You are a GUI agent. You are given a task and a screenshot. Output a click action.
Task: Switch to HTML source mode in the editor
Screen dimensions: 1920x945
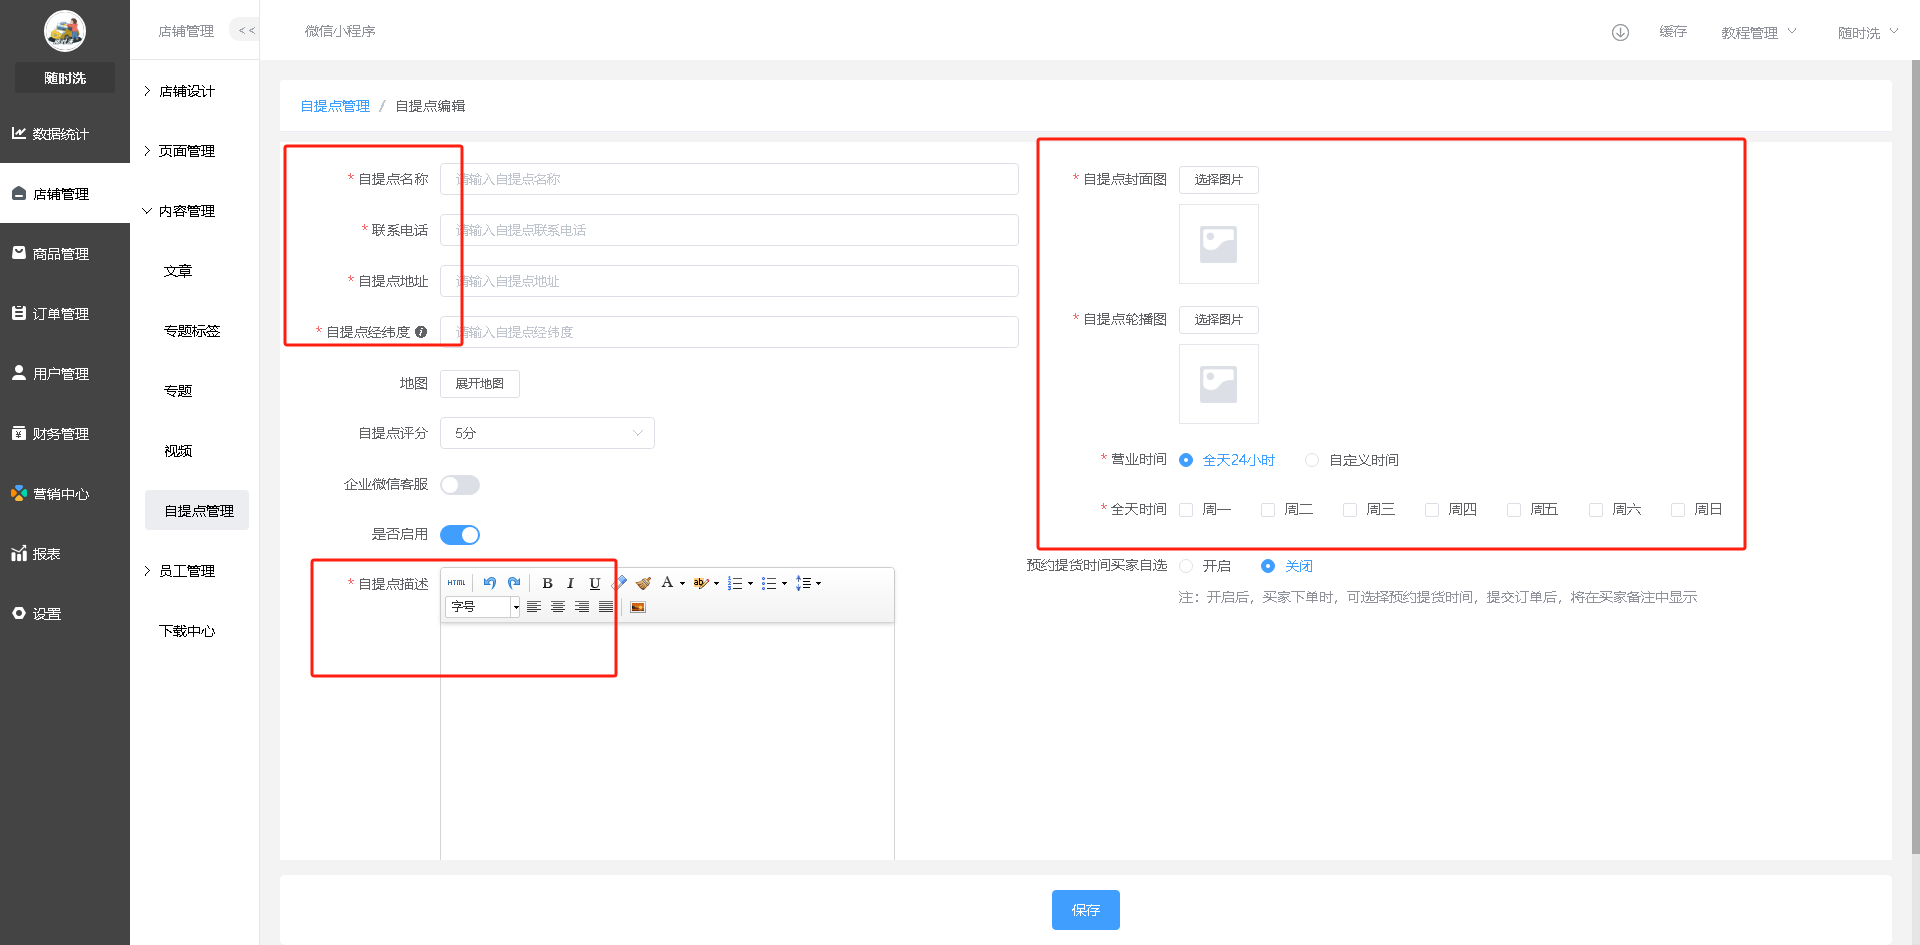tap(457, 583)
